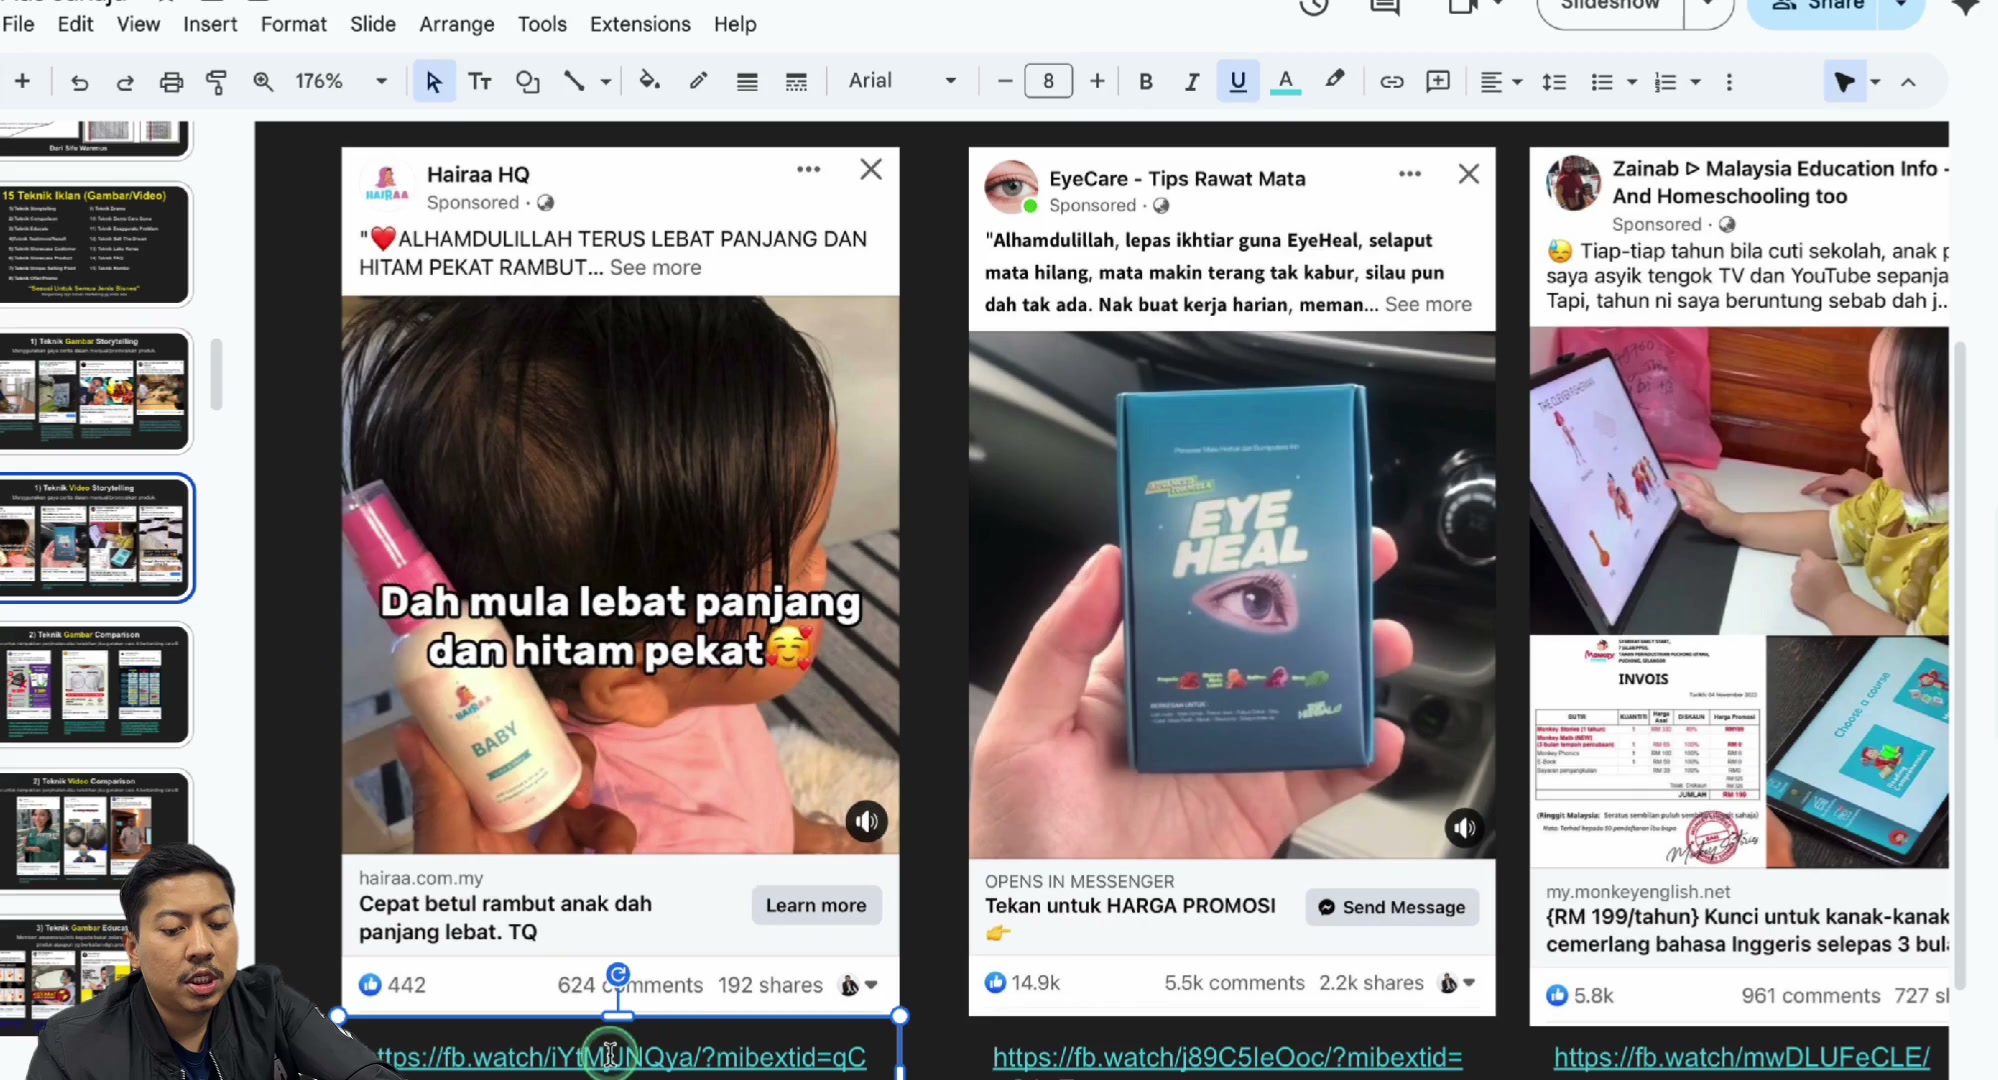Toggle bold formatting
Screen dimensions: 1998x1080
tap(1146, 82)
